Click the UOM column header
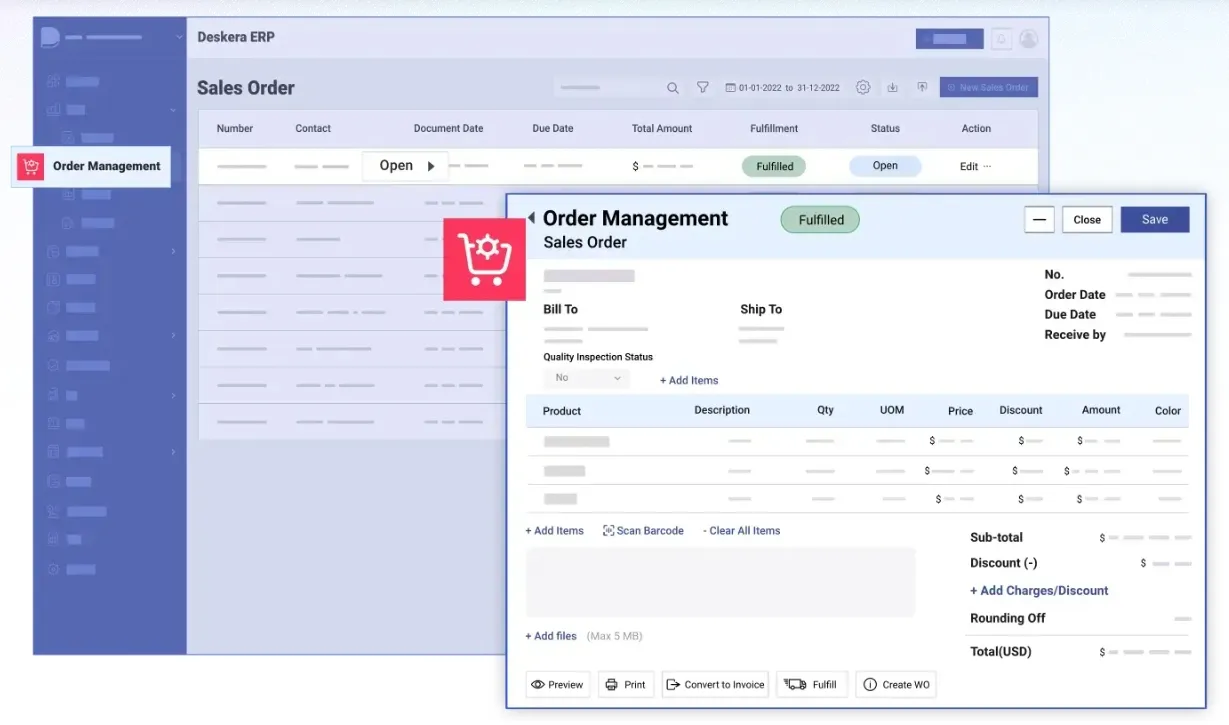The width and height of the screenshot is (1229, 725). [x=892, y=410]
